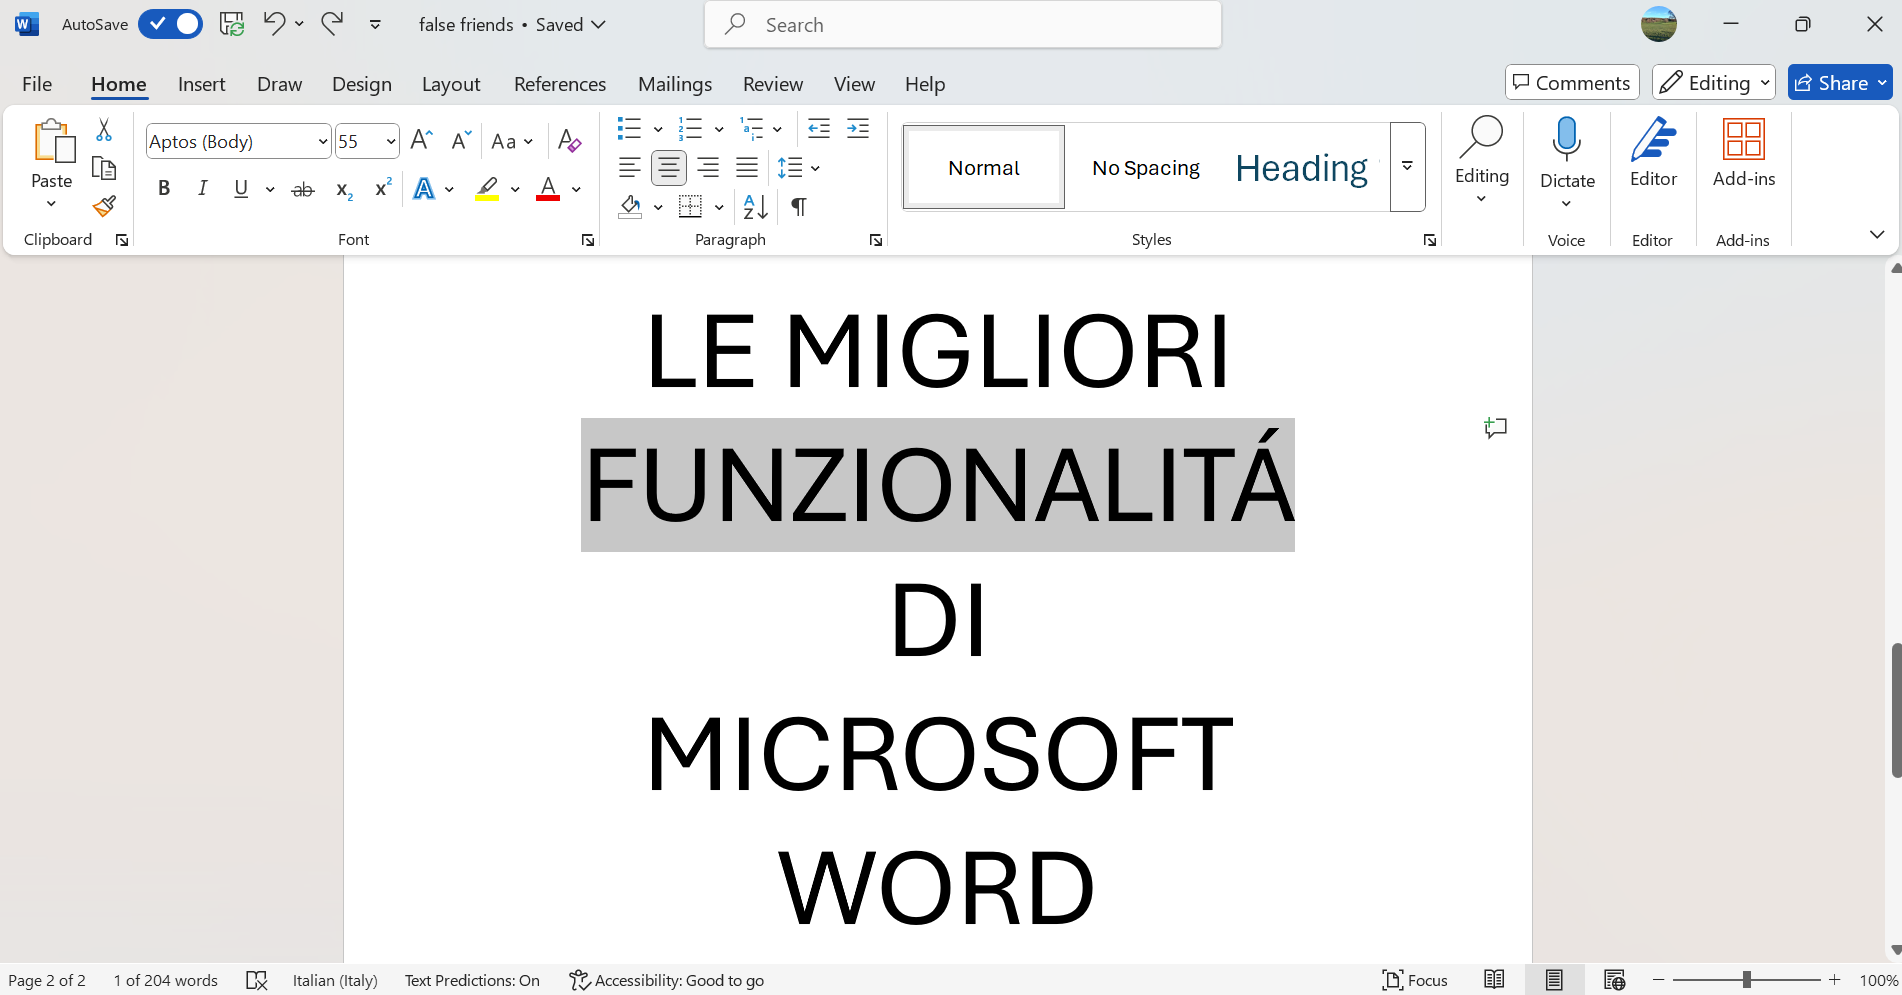Switch to the Draw tab

coord(279,84)
